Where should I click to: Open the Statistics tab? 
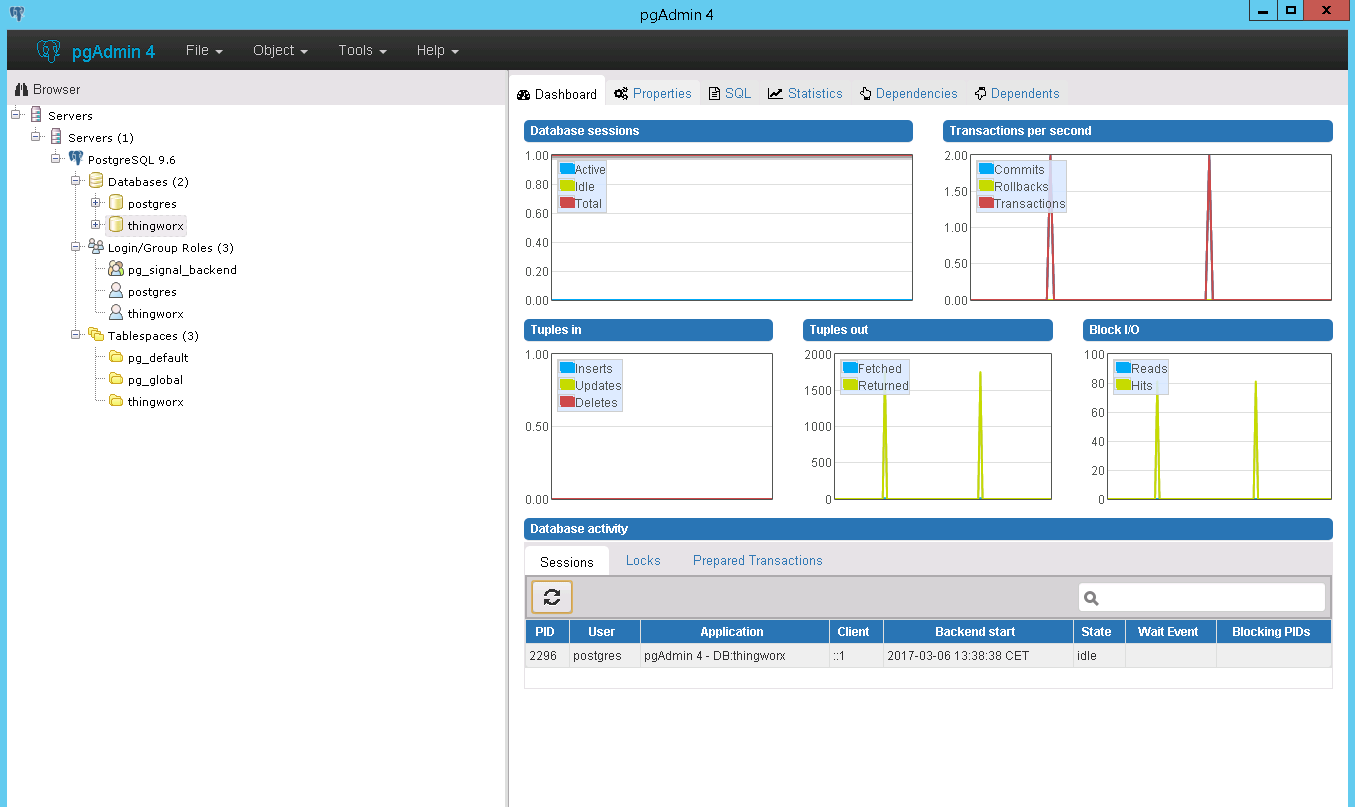tap(805, 93)
